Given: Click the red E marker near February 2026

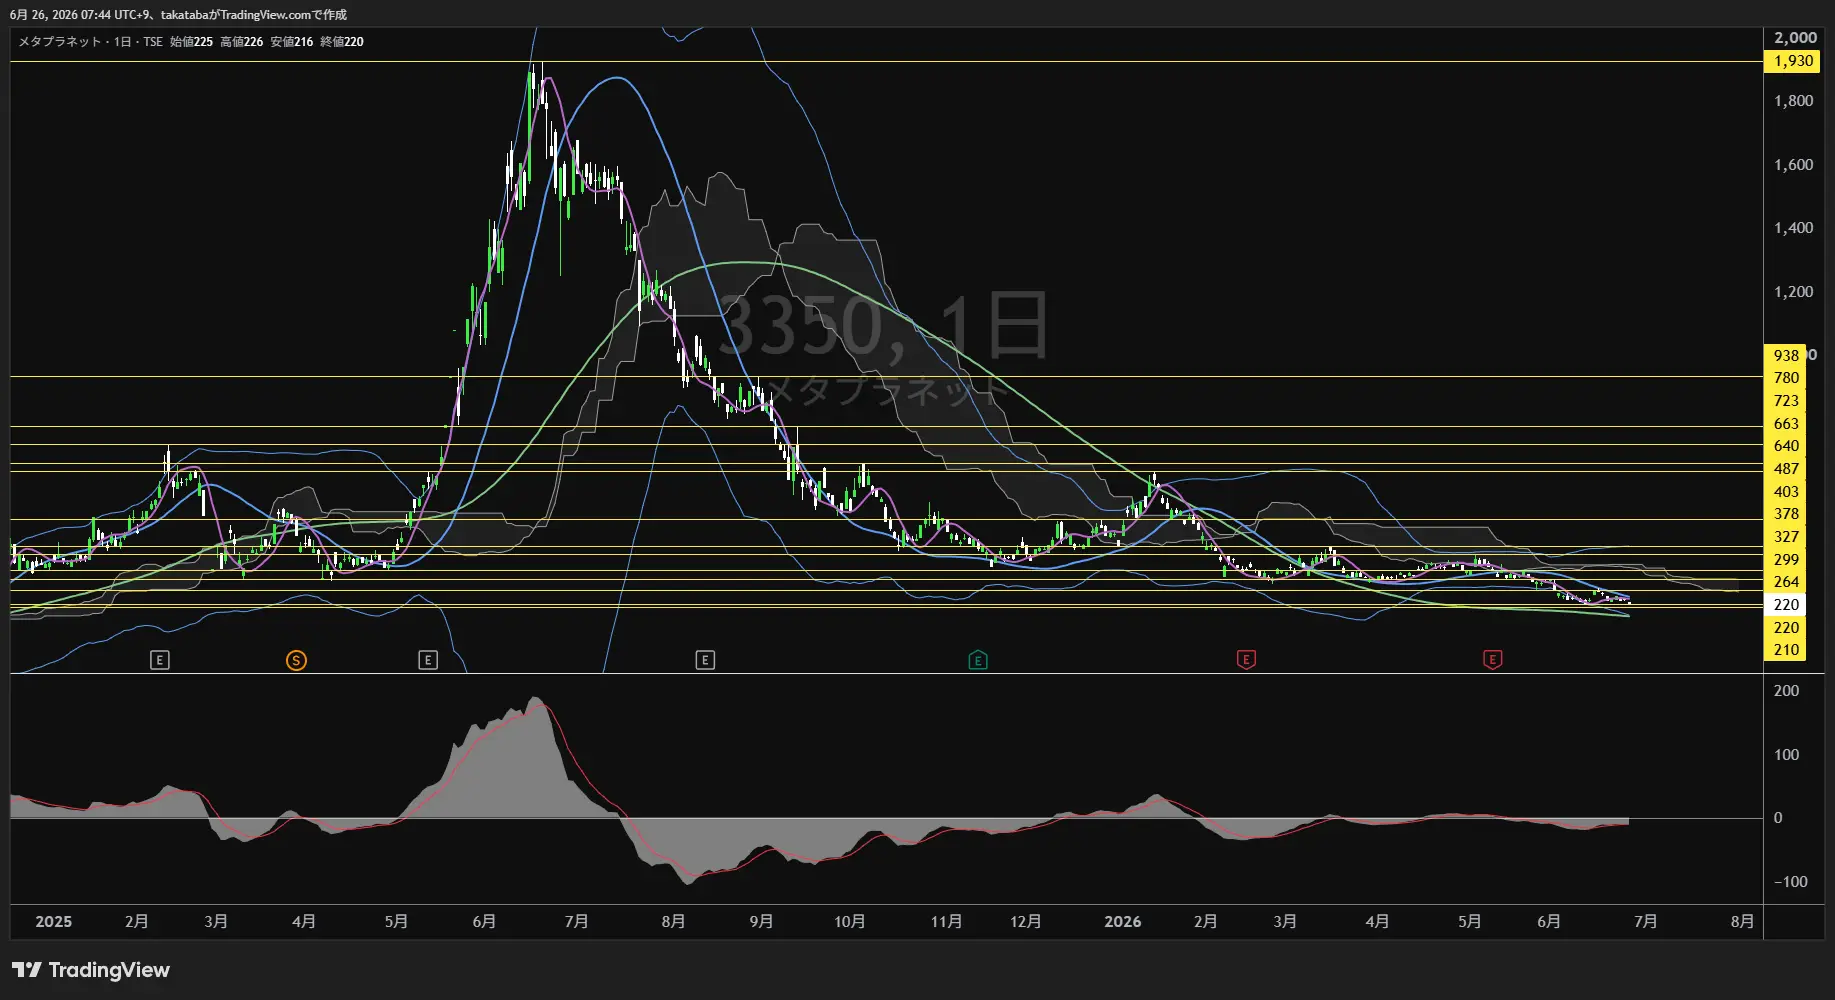Looking at the screenshot, I should coord(1246,660).
